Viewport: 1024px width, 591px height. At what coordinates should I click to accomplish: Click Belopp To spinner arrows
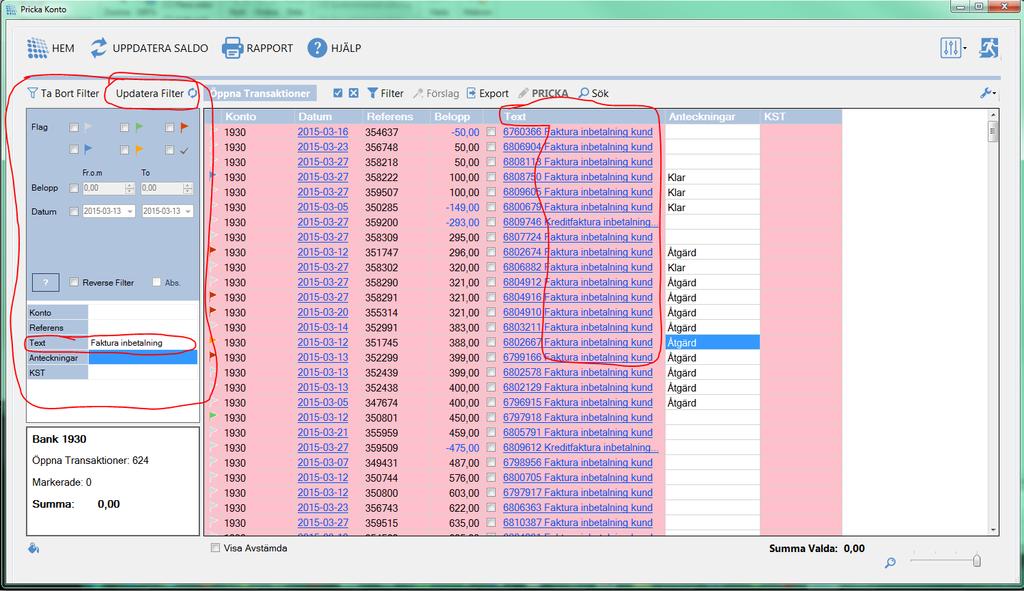click(x=188, y=188)
